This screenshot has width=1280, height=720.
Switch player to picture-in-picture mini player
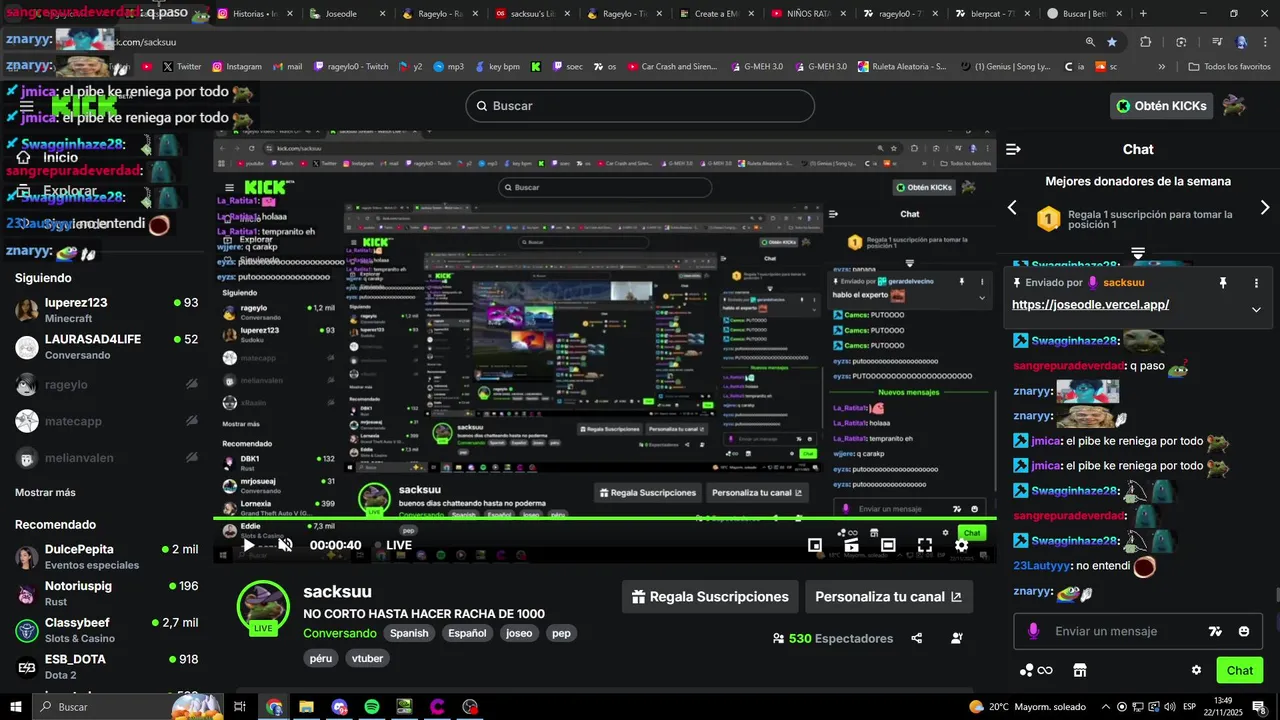(815, 545)
